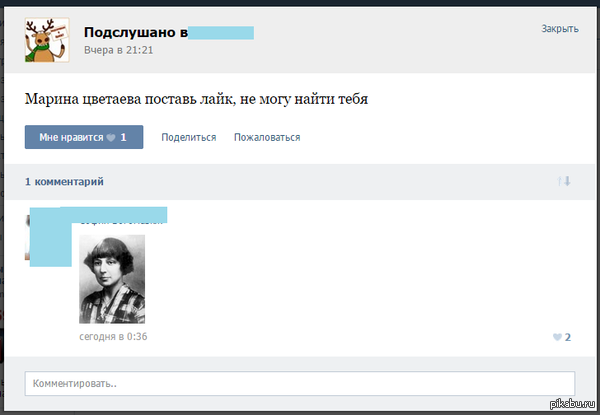Focus the Комментировать input field
The width and height of the screenshot is (600, 415).
[299, 383]
